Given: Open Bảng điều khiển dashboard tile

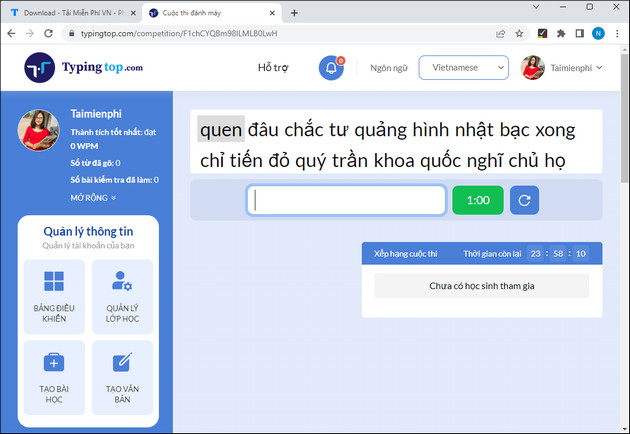Looking at the screenshot, I should (x=54, y=297).
